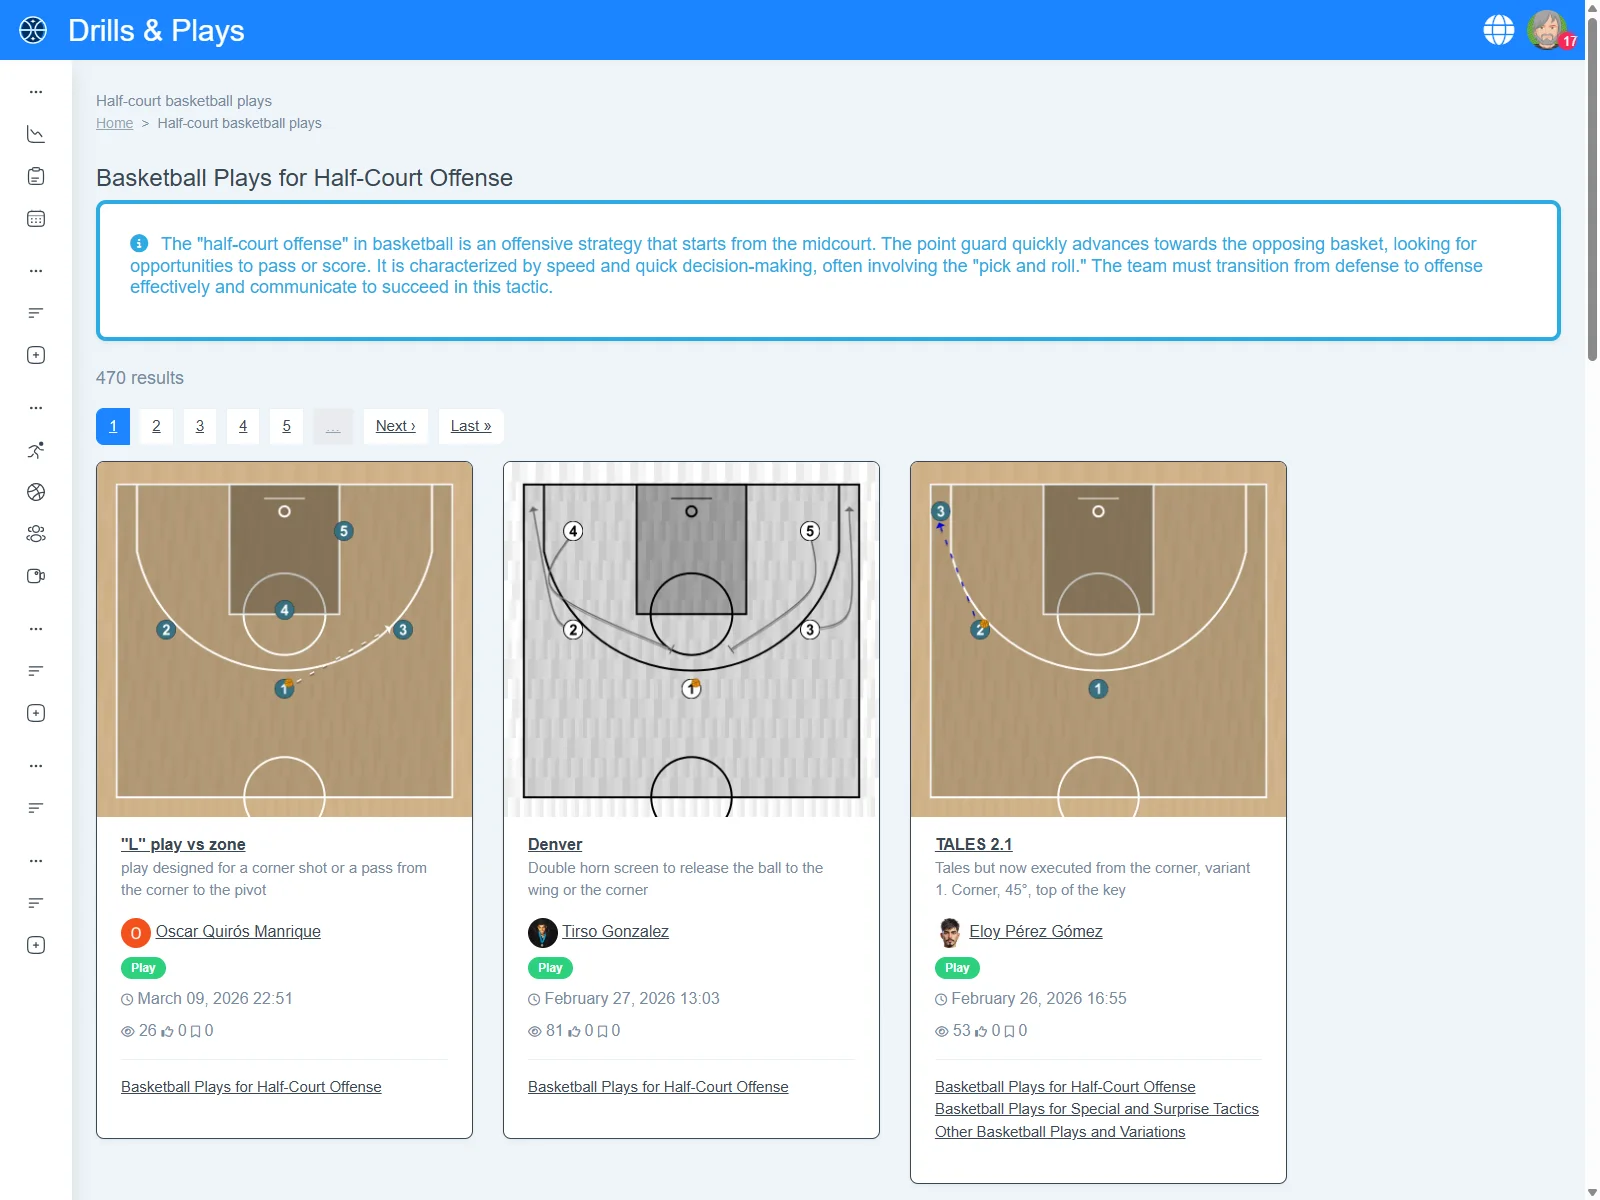This screenshot has width=1600, height=1200.
Task: Open Basketball Plays for Special and Surprise Tactics
Action: [1096, 1109]
